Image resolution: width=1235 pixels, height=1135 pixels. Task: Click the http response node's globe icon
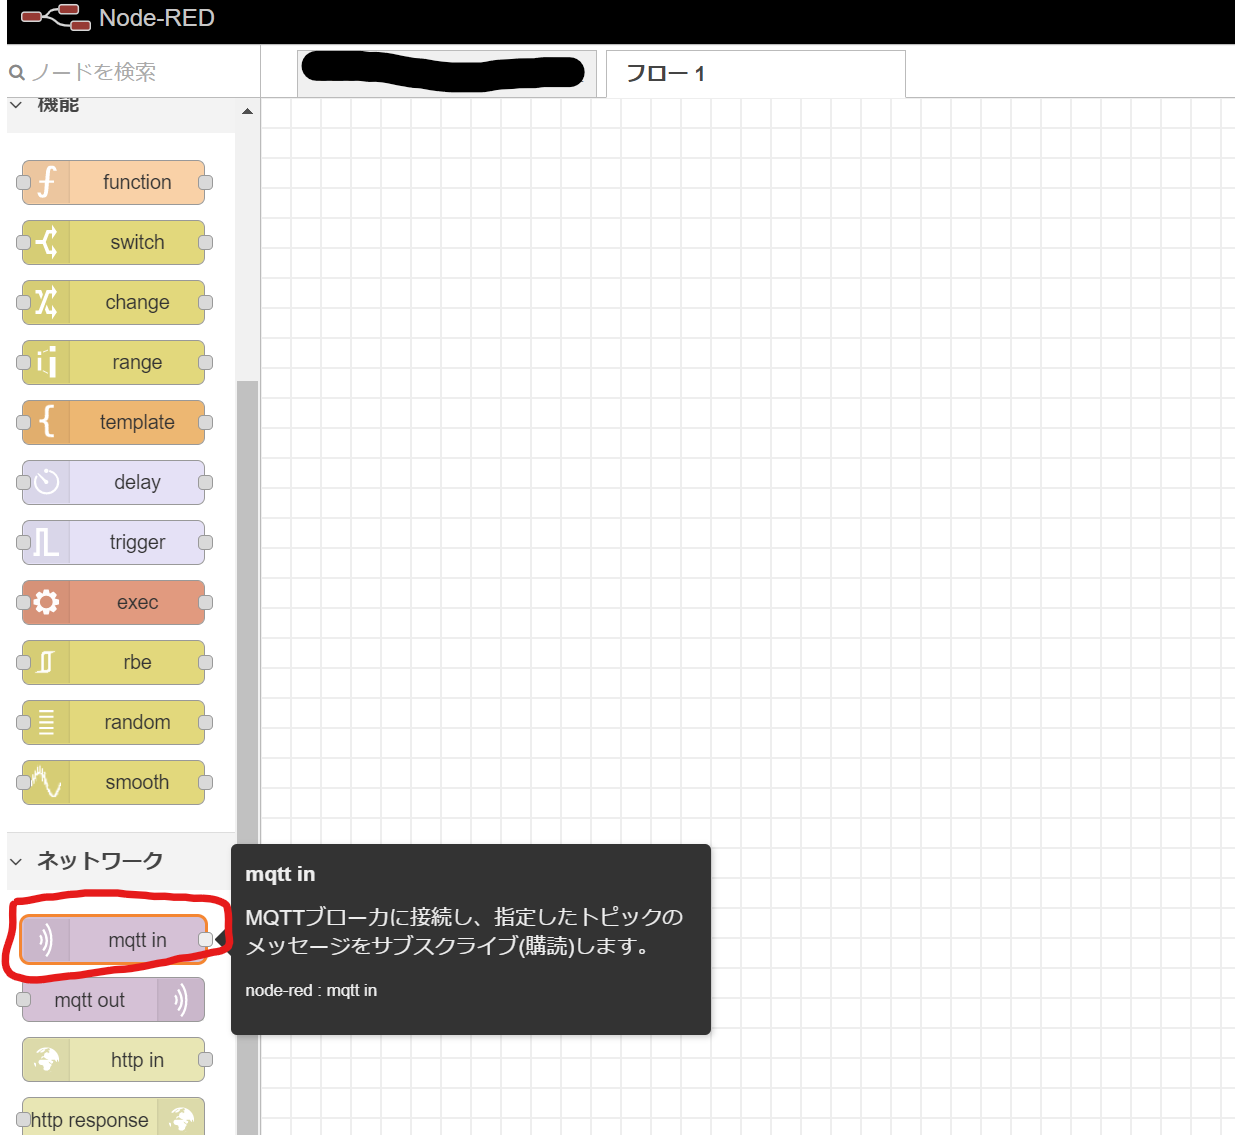coord(181,1118)
